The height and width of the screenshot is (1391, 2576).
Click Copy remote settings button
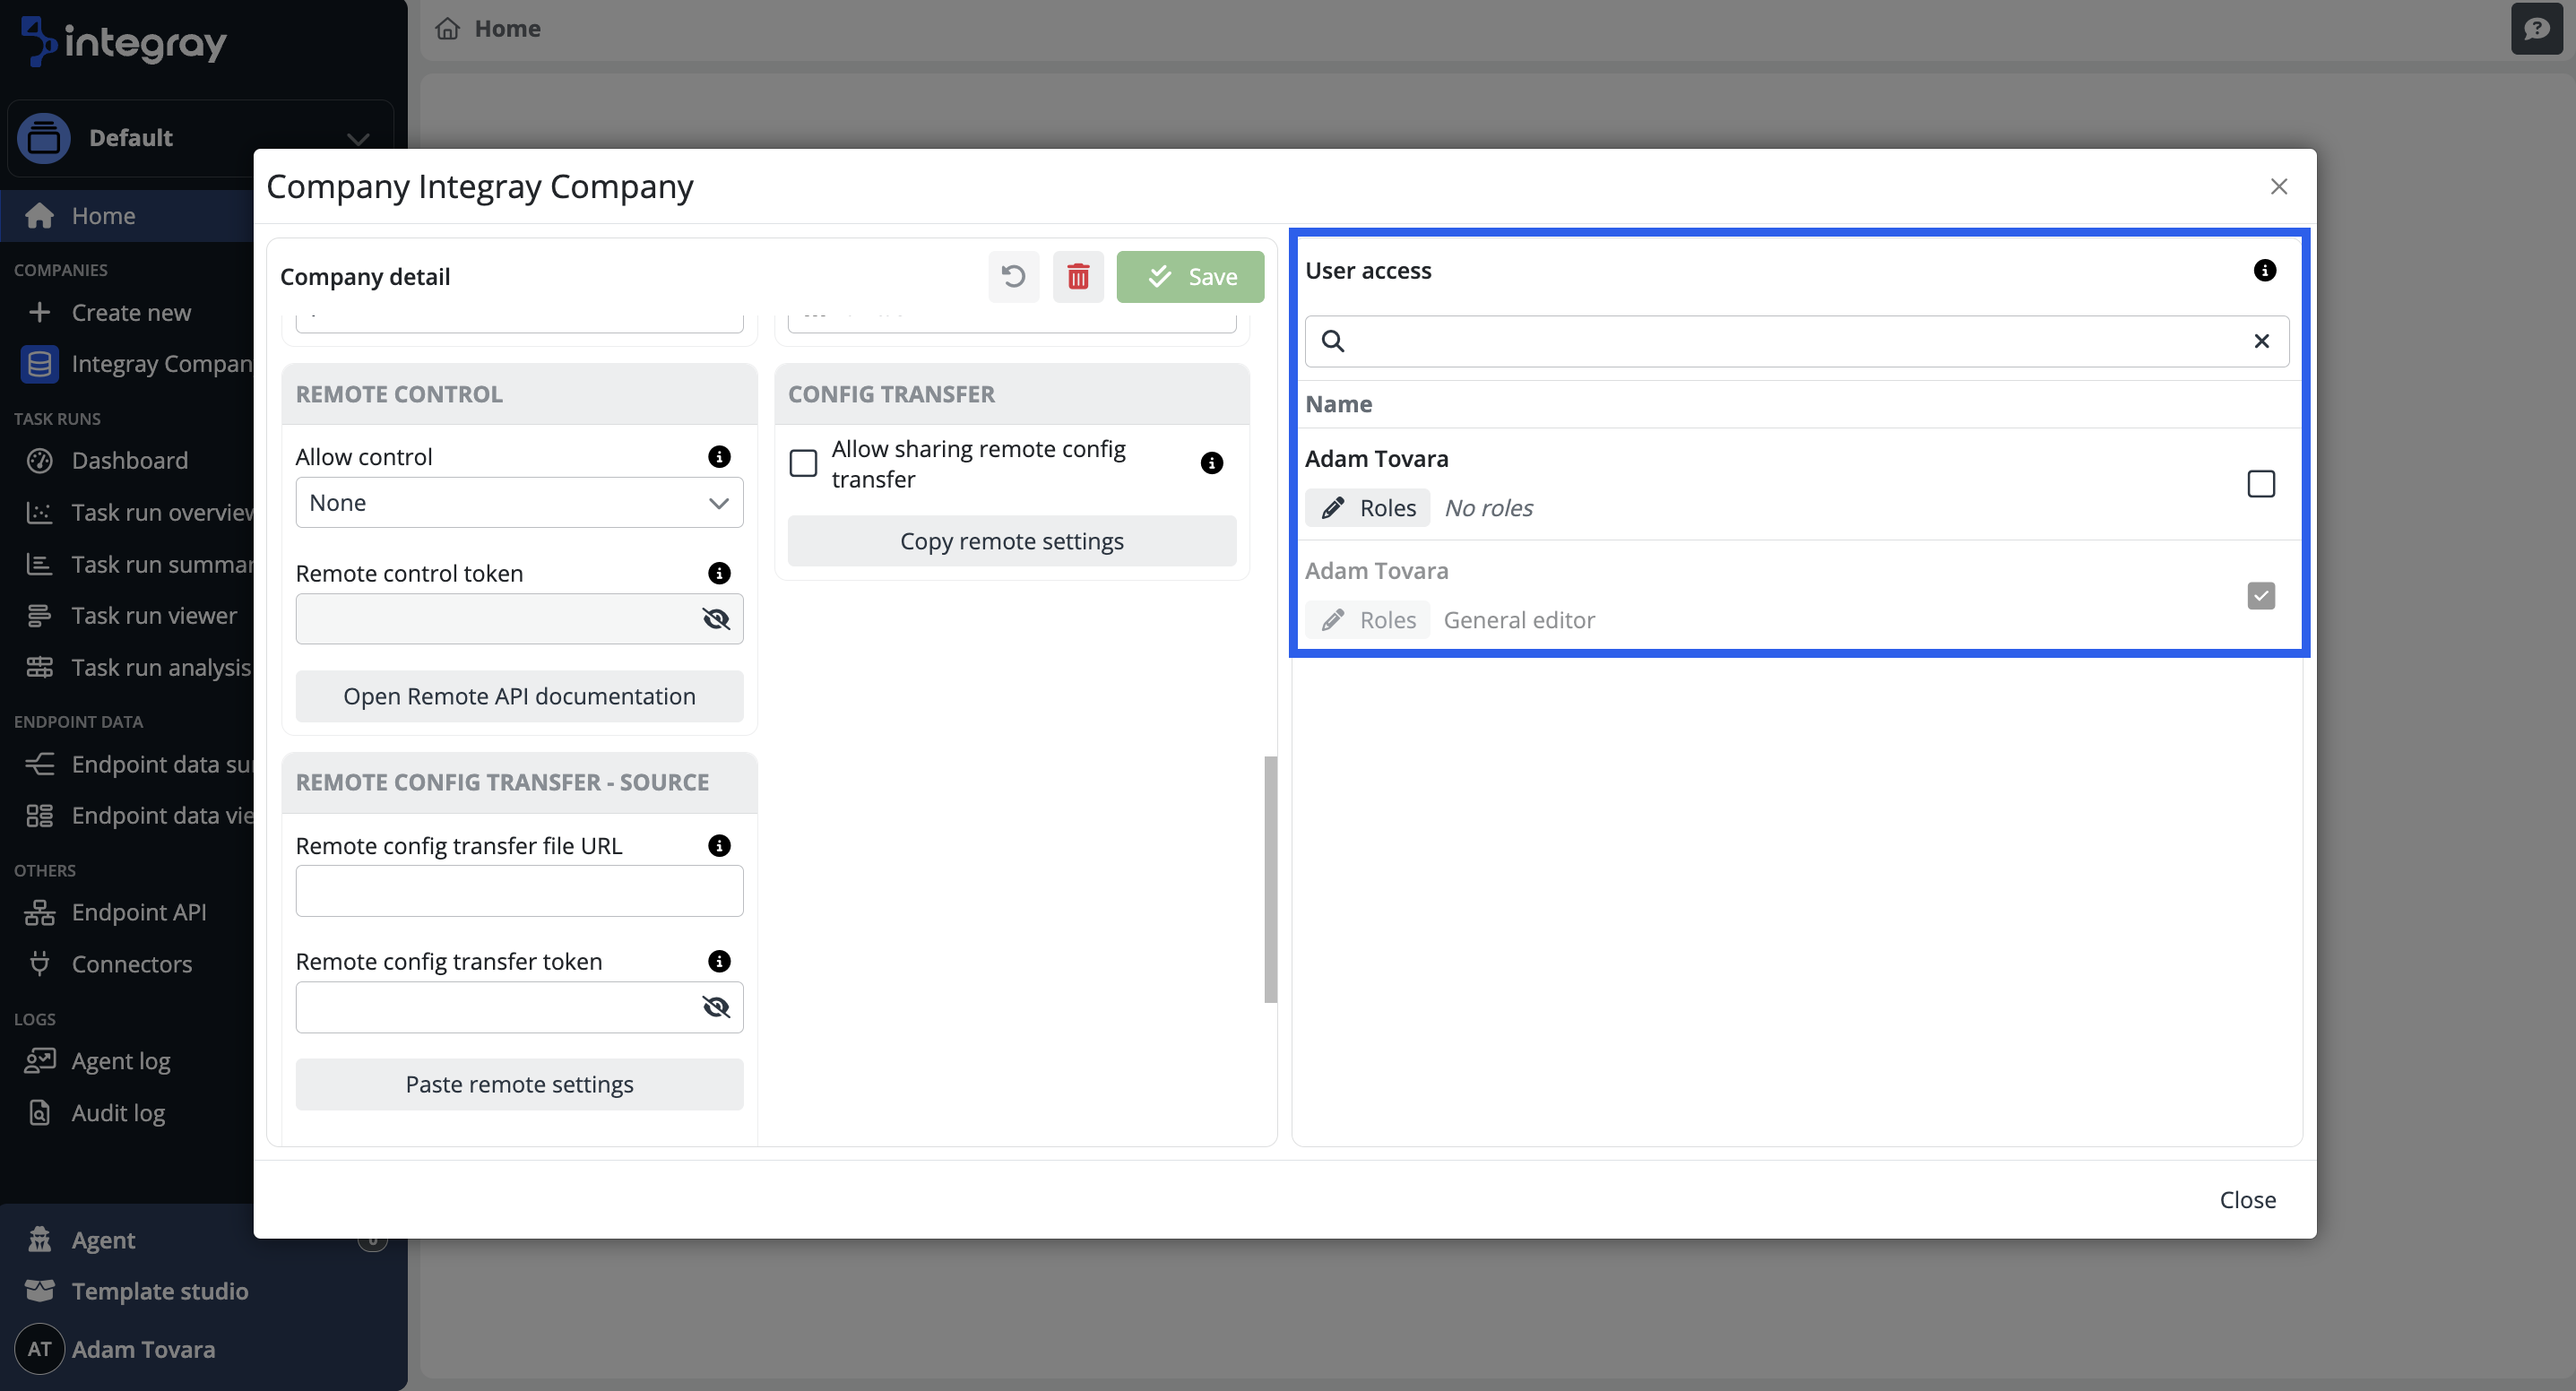coord(1011,542)
